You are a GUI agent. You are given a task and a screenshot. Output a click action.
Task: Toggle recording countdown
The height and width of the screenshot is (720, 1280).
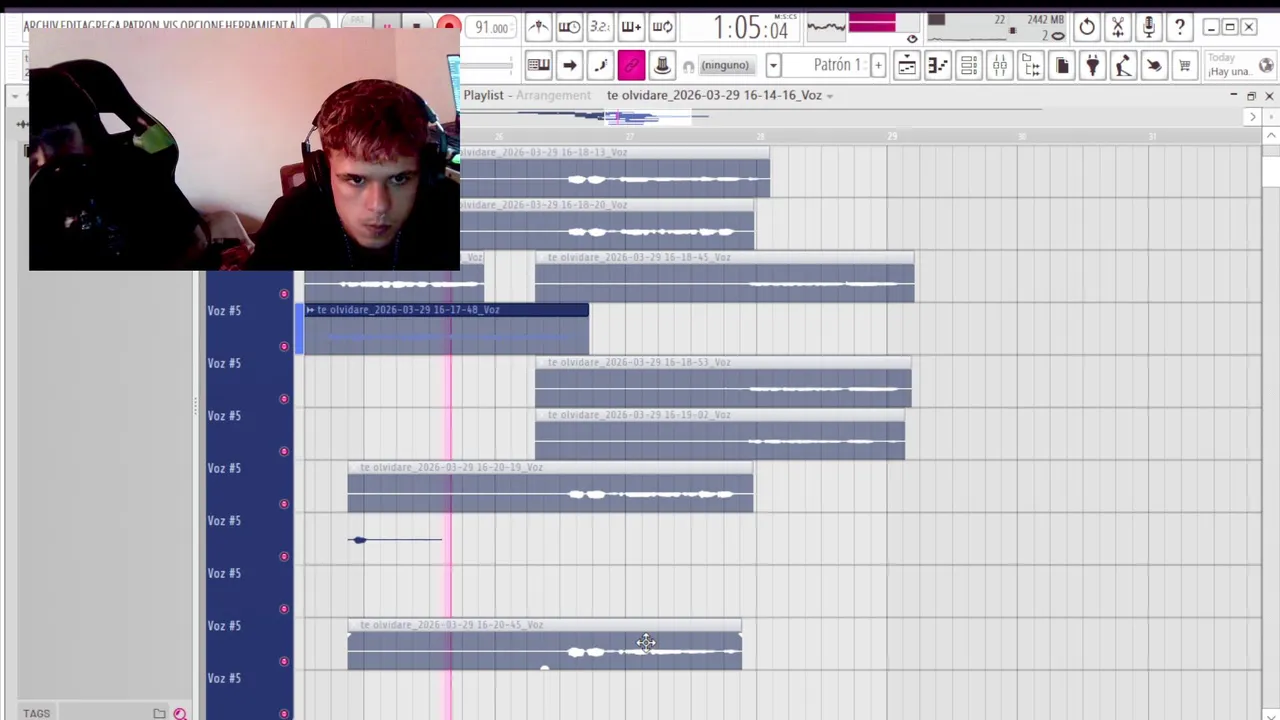[599, 27]
